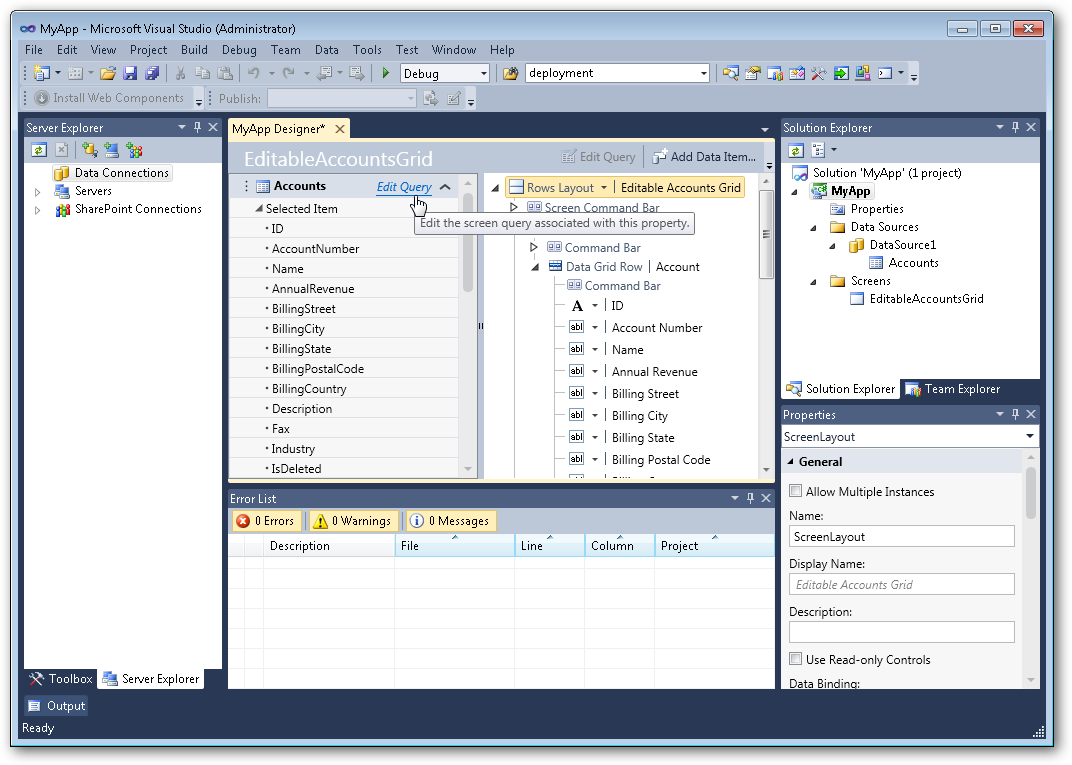
Task: Pin the Properties panel
Action: tap(1014, 414)
